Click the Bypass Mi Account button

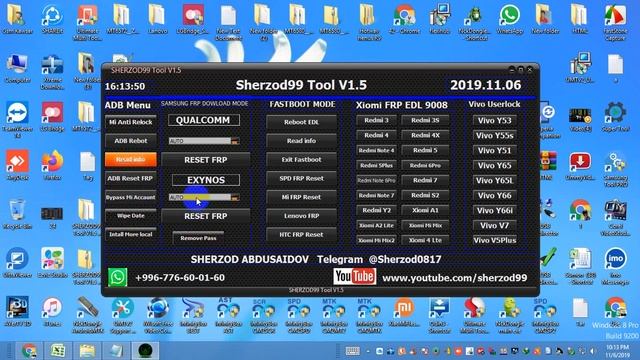point(131,197)
